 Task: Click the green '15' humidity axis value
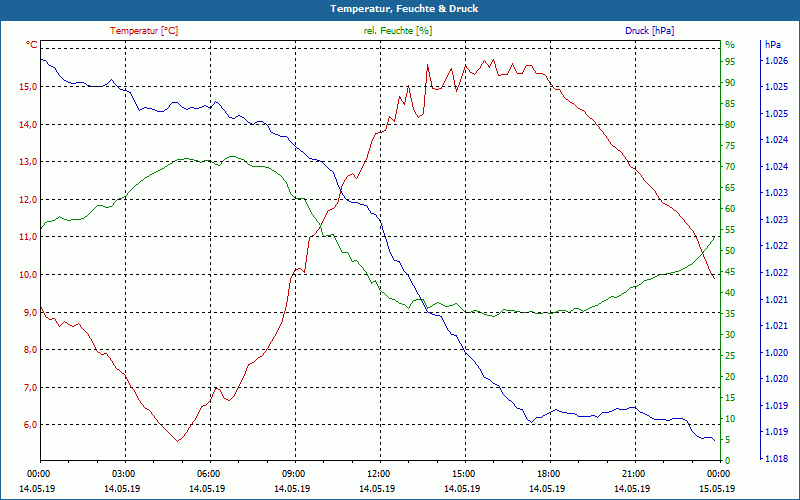pos(730,397)
